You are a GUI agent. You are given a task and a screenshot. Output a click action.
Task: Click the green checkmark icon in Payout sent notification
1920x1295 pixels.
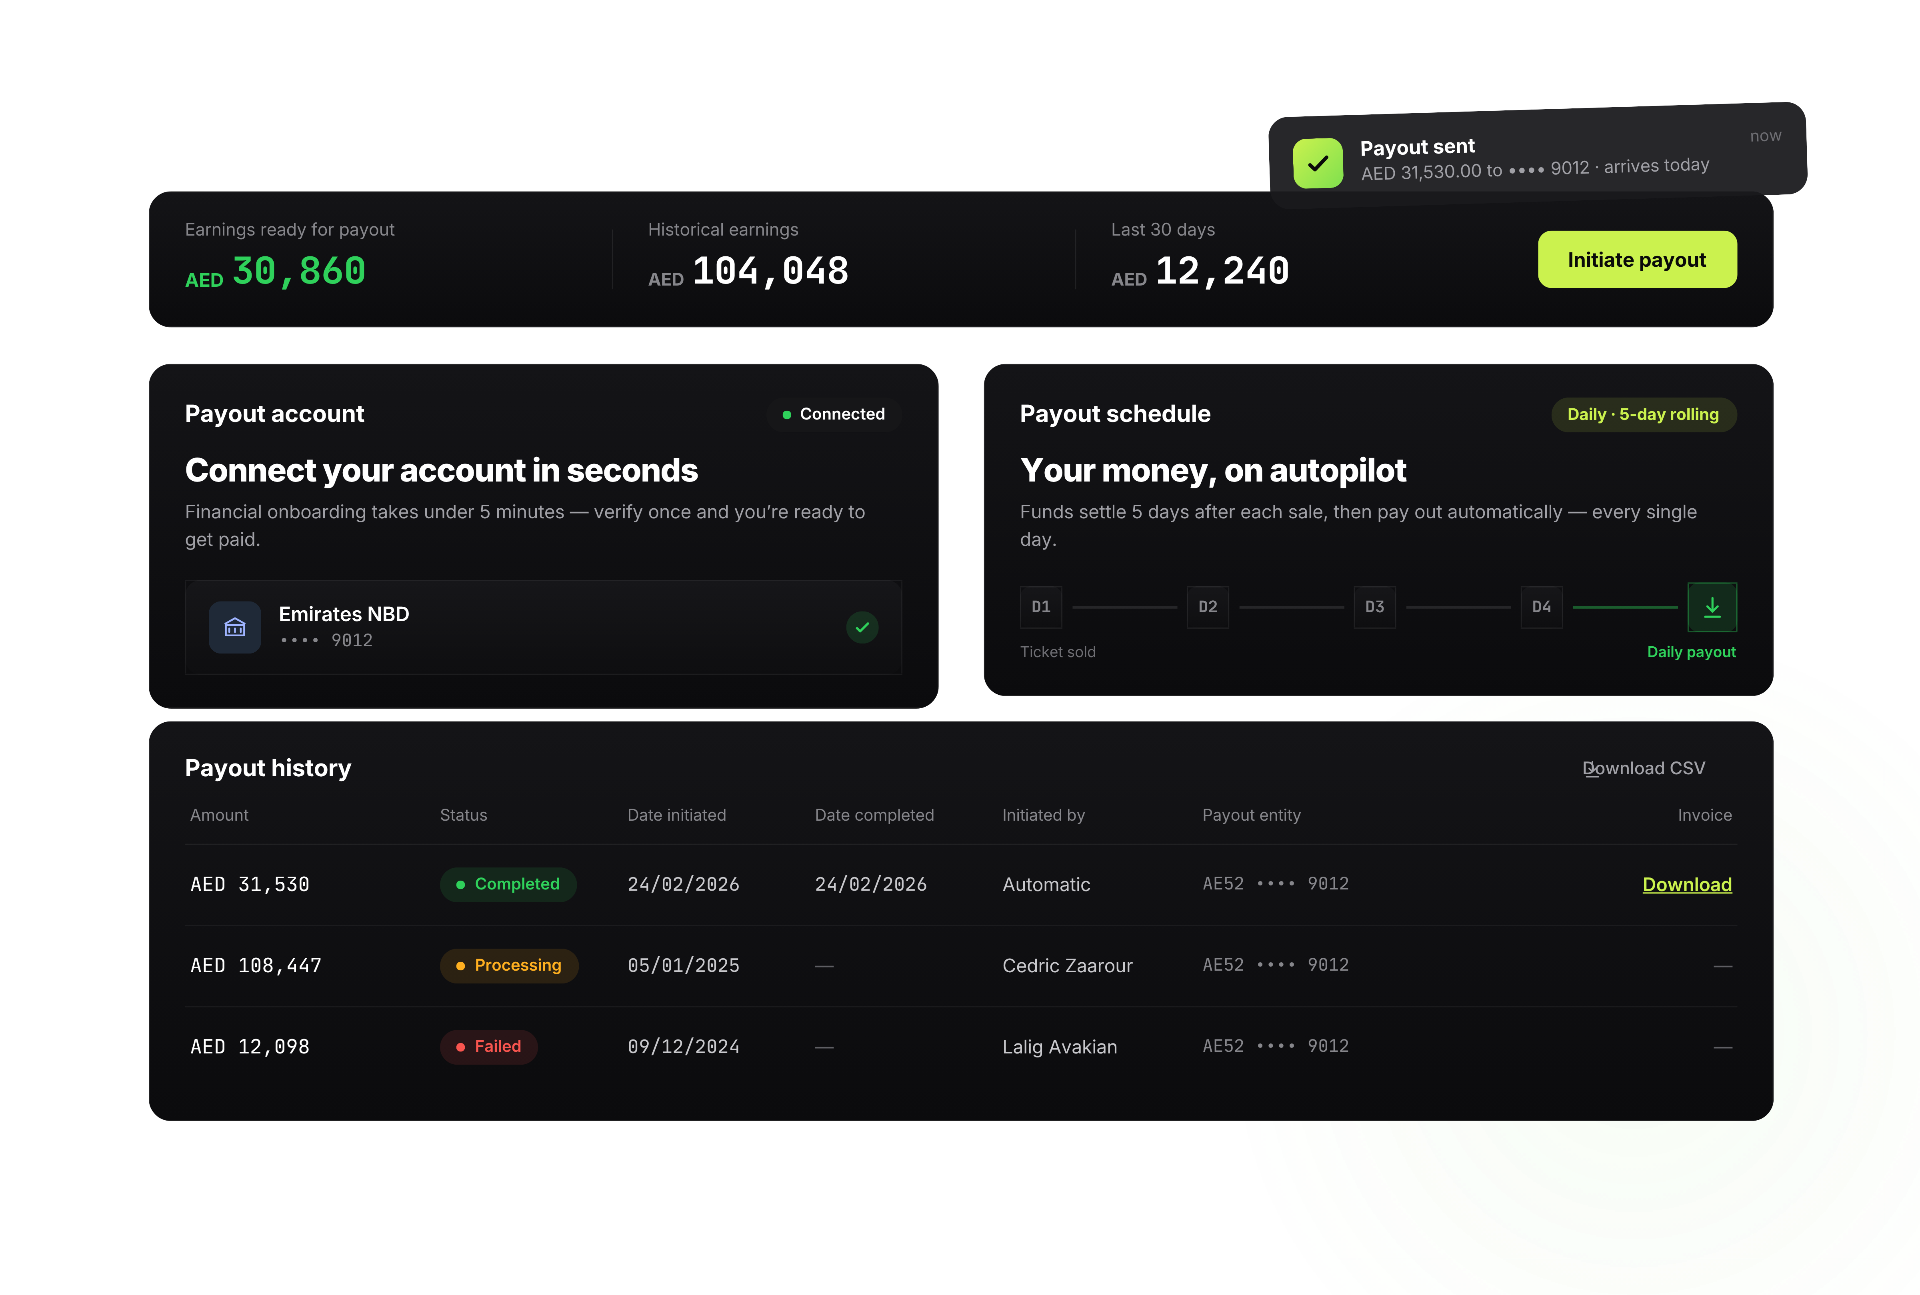point(1318,163)
